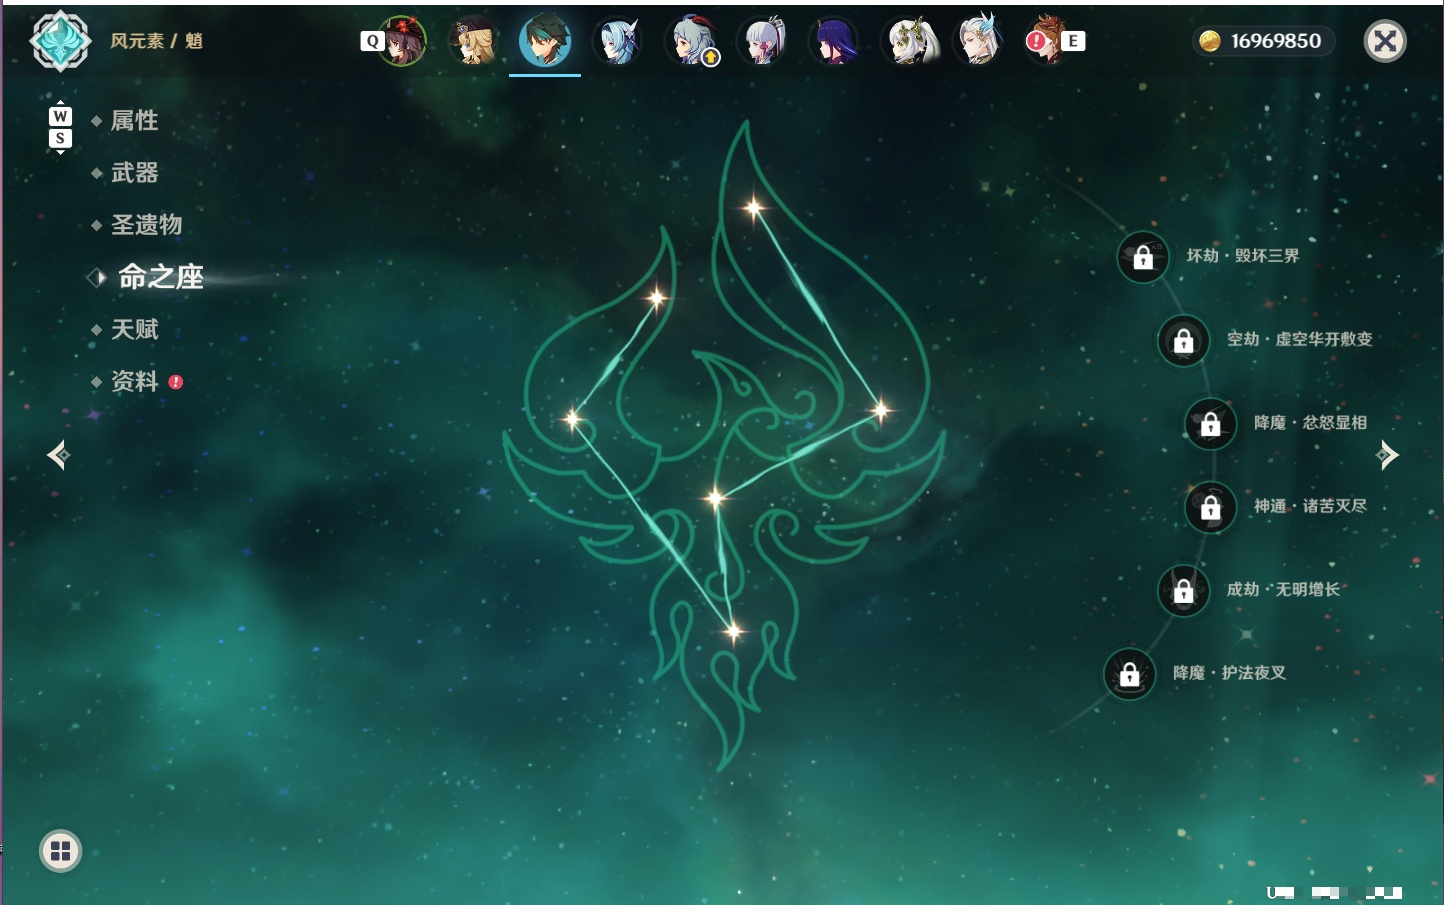Open the grid menu button at bottom left
This screenshot has width=1444, height=905.
(x=60, y=851)
